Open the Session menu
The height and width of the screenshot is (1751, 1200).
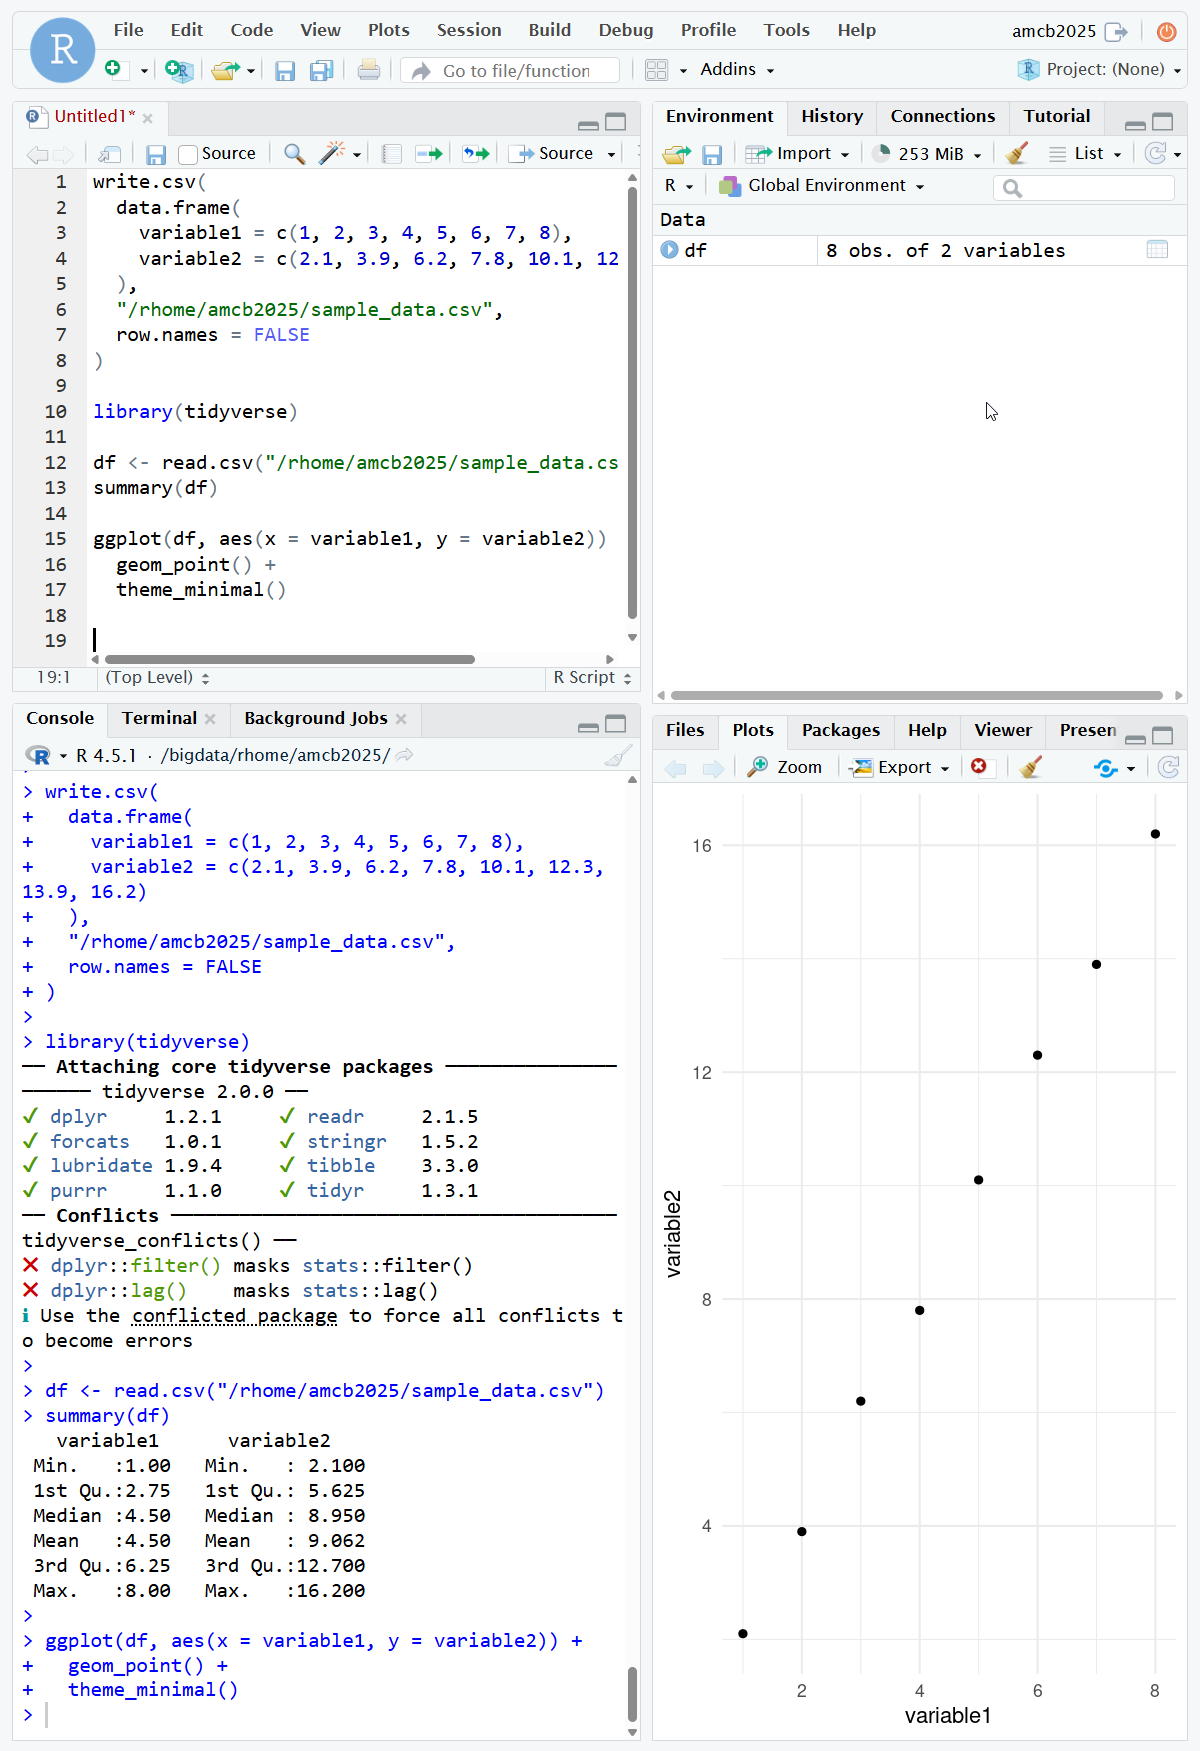coord(469,30)
